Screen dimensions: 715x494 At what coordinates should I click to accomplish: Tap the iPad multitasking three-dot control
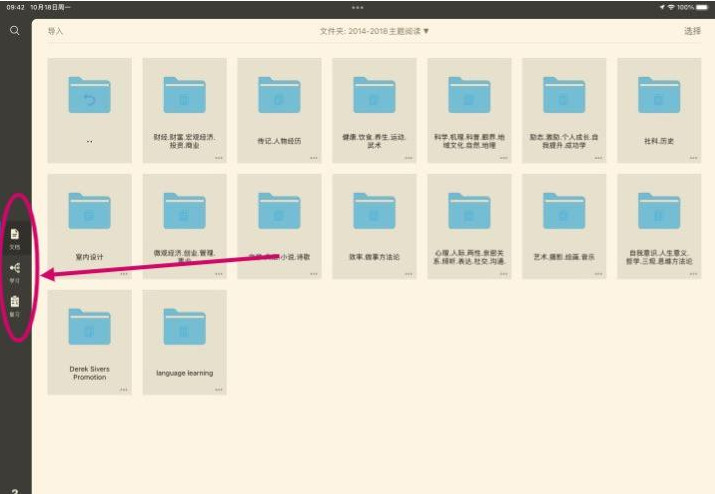358,7
